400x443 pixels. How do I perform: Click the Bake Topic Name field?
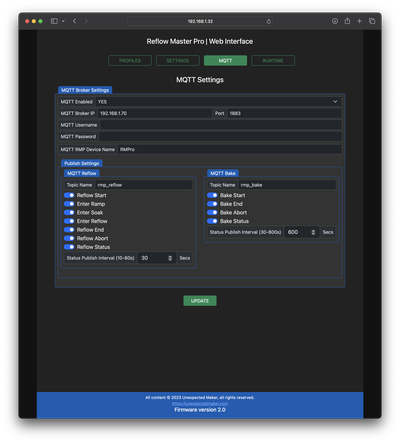(x=287, y=185)
